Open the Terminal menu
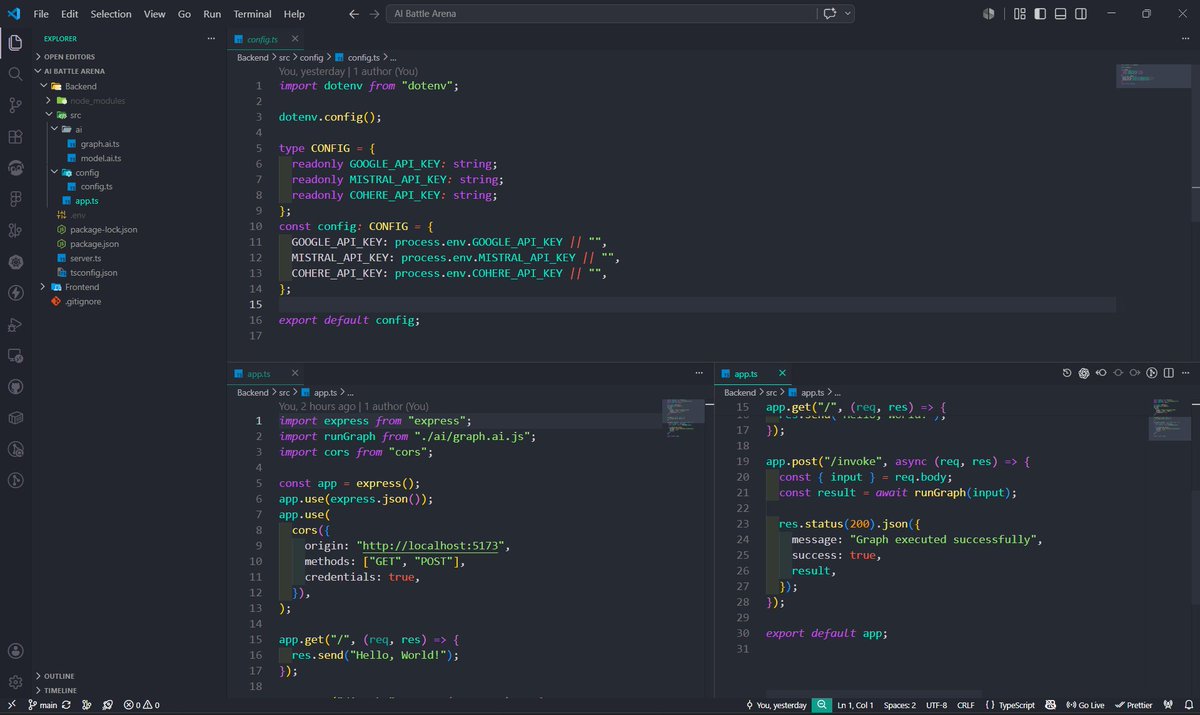 [x=252, y=14]
